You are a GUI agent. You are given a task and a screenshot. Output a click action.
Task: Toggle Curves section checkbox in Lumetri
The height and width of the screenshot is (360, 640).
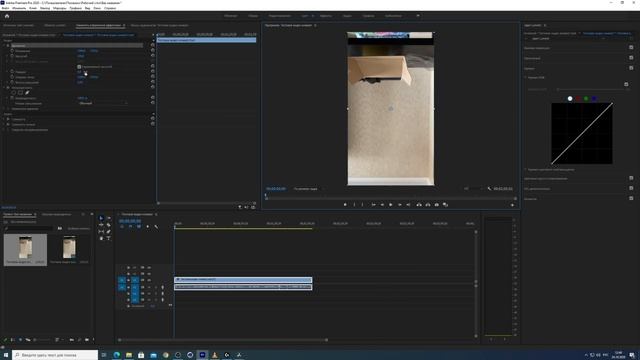click(x=631, y=68)
